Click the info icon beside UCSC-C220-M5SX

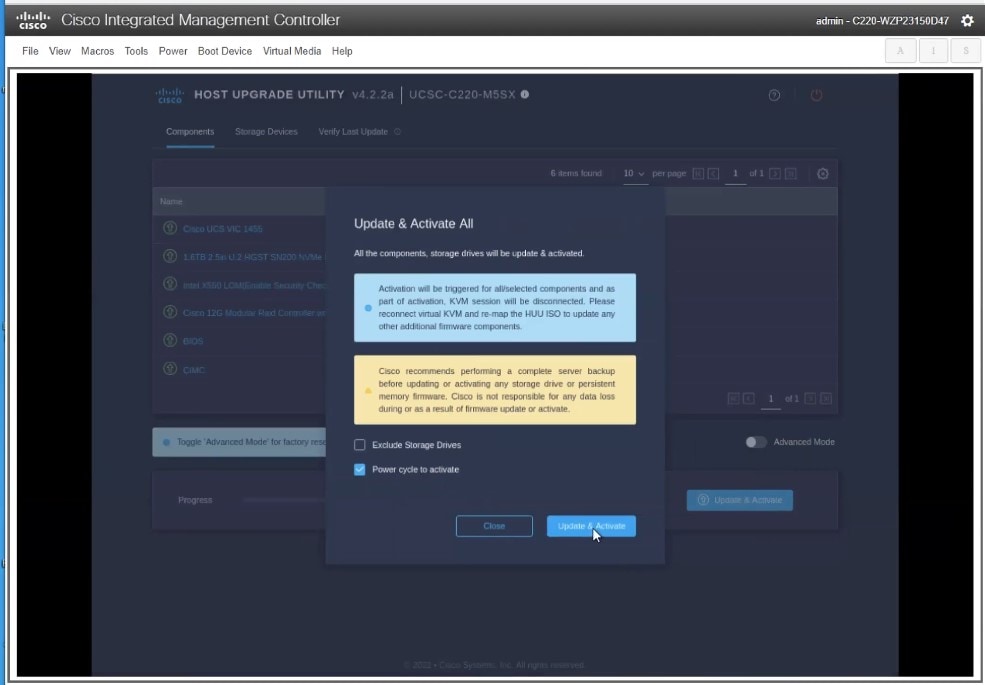pos(525,94)
